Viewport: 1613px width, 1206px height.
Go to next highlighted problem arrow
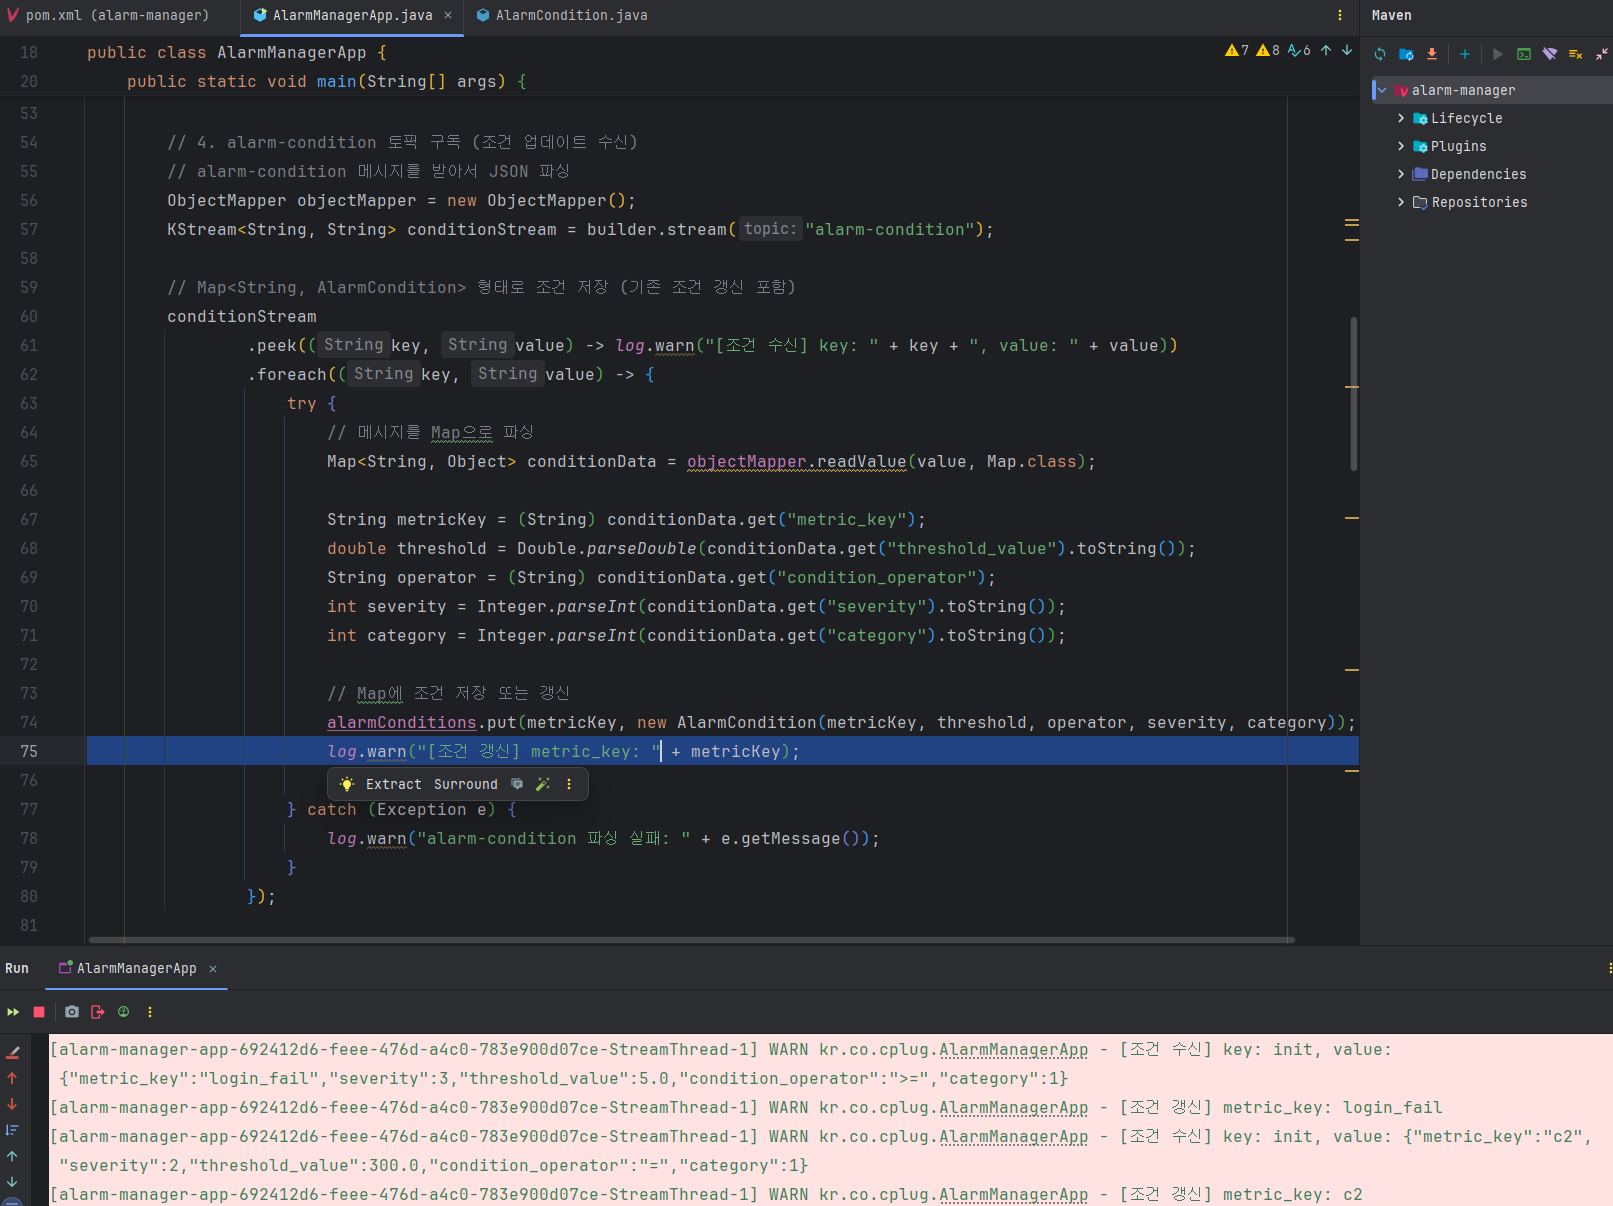coord(1347,50)
